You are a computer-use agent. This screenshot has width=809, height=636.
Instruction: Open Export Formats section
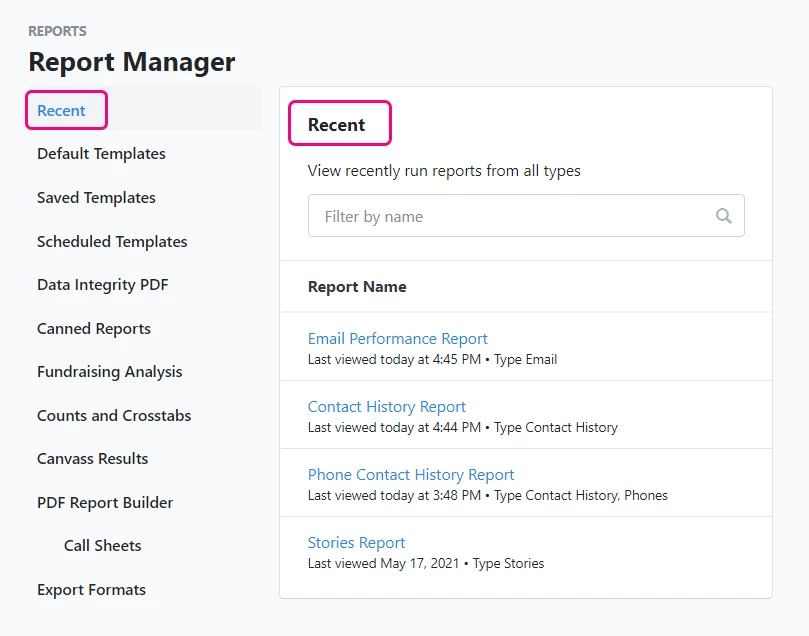pyautogui.click(x=92, y=589)
